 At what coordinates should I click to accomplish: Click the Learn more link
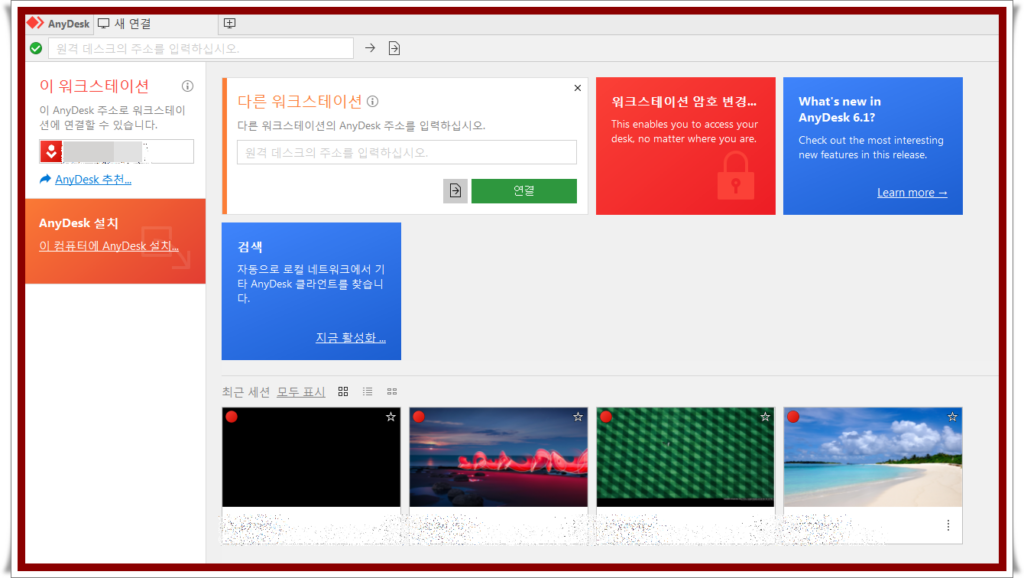(x=912, y=192)
